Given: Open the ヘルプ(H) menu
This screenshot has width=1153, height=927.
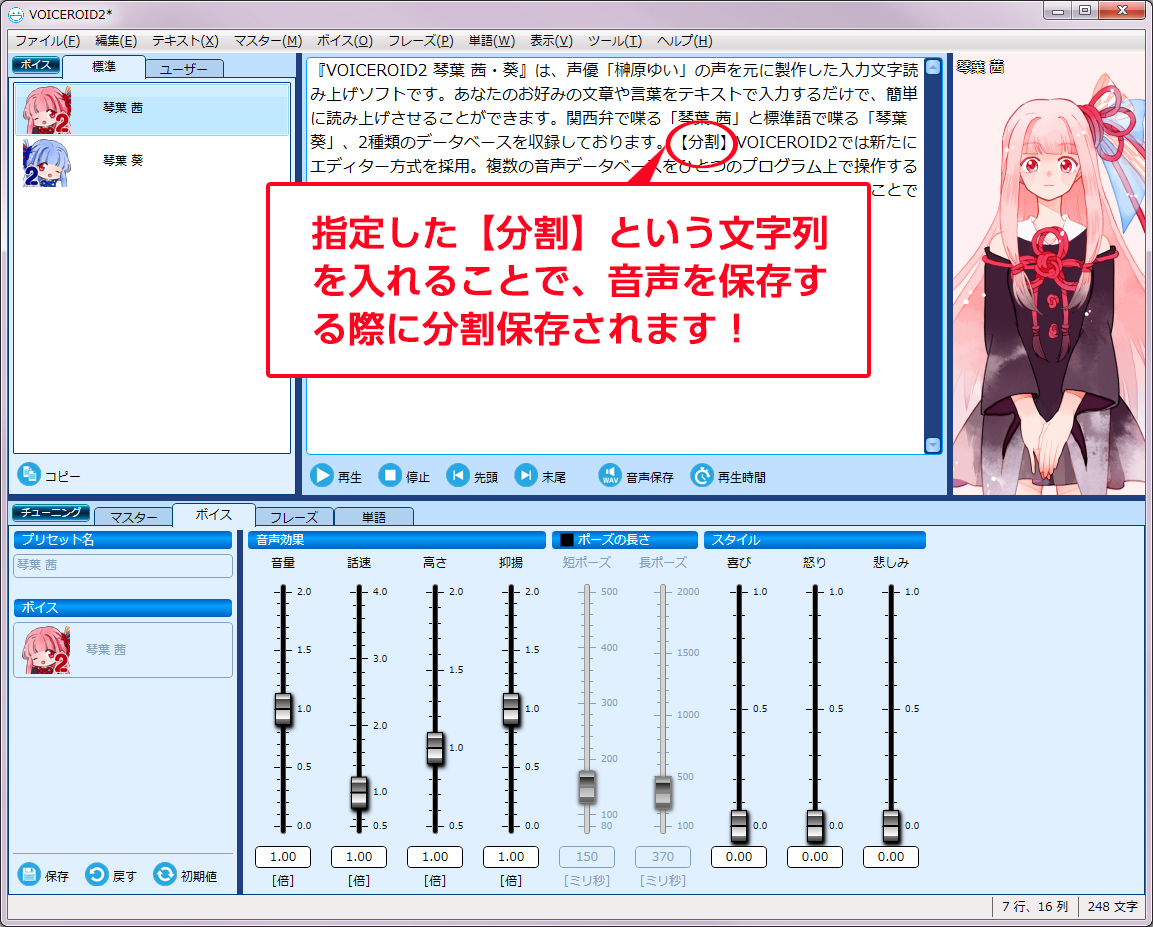Looking at the screenshot, I should 685,41.
